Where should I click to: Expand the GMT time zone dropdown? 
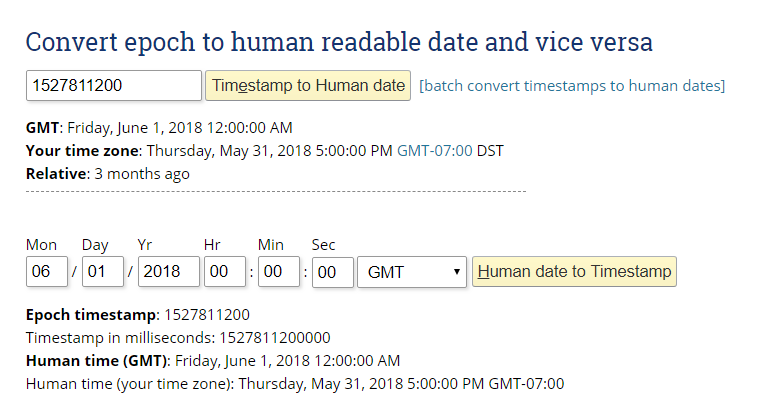point(412,272)
